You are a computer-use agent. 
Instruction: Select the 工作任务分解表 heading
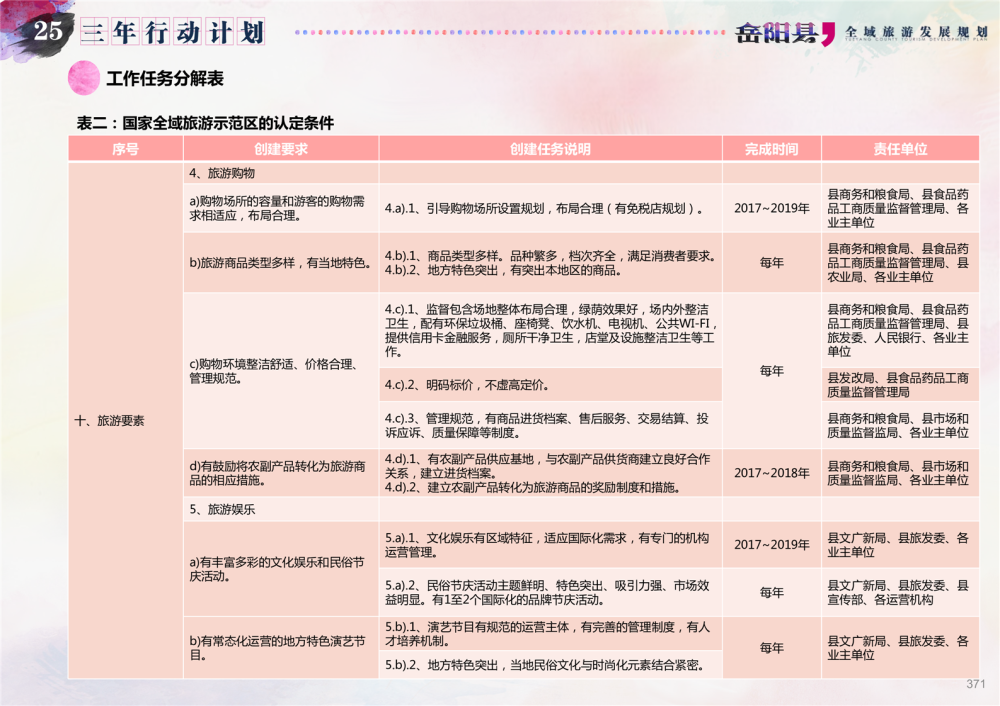[x=165, y=79]
